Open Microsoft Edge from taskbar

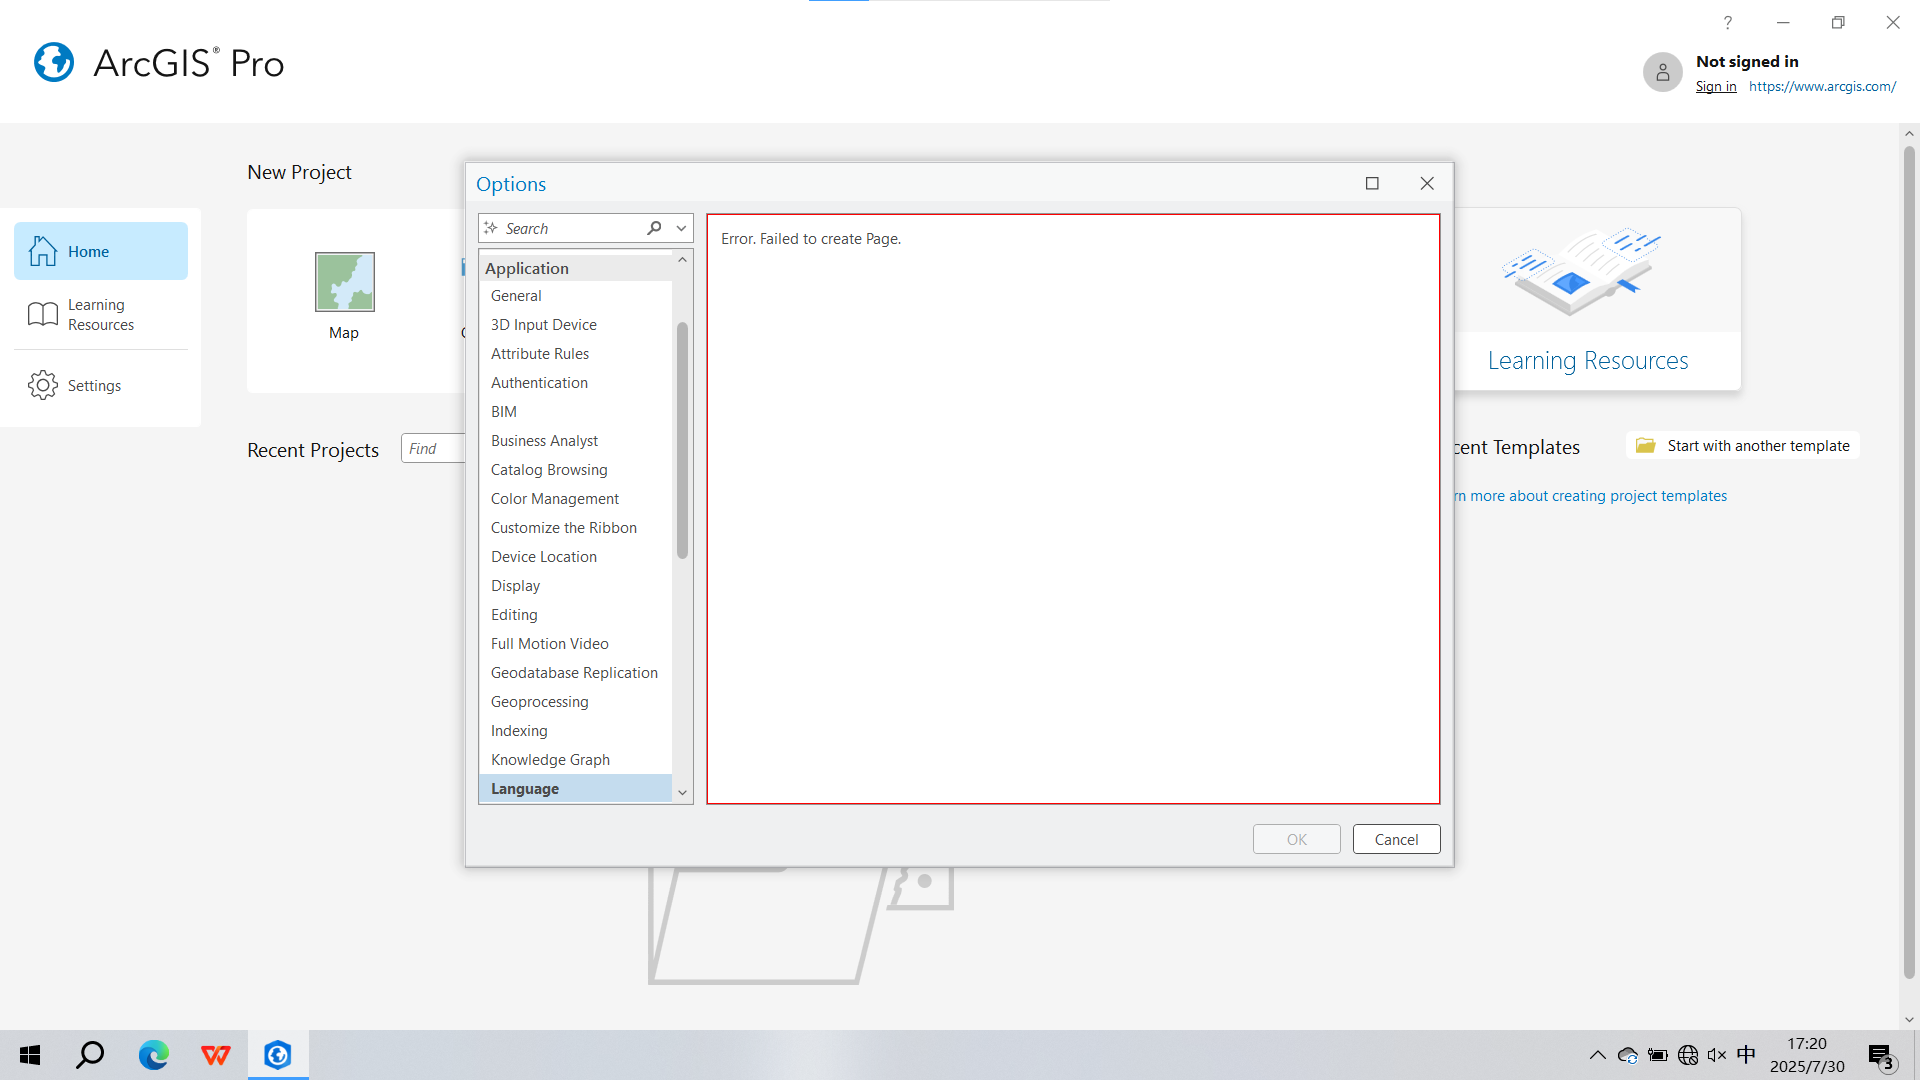pos(153,1055)
